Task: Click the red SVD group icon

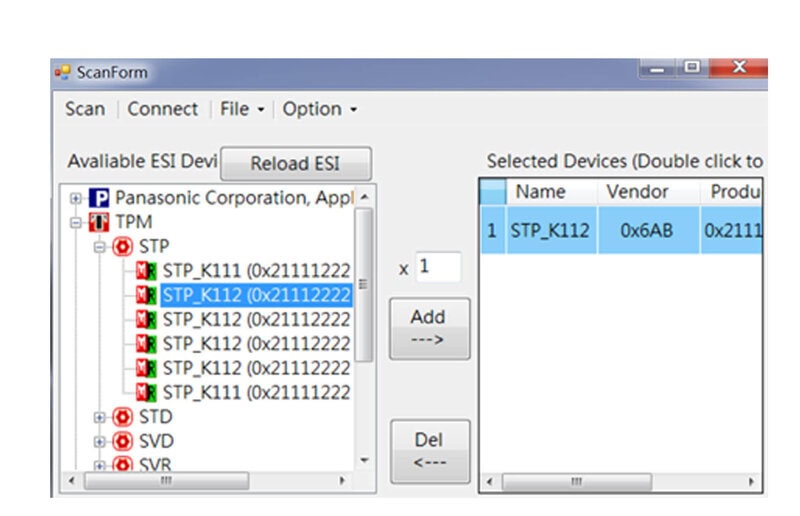Action: tap(122, 441)
